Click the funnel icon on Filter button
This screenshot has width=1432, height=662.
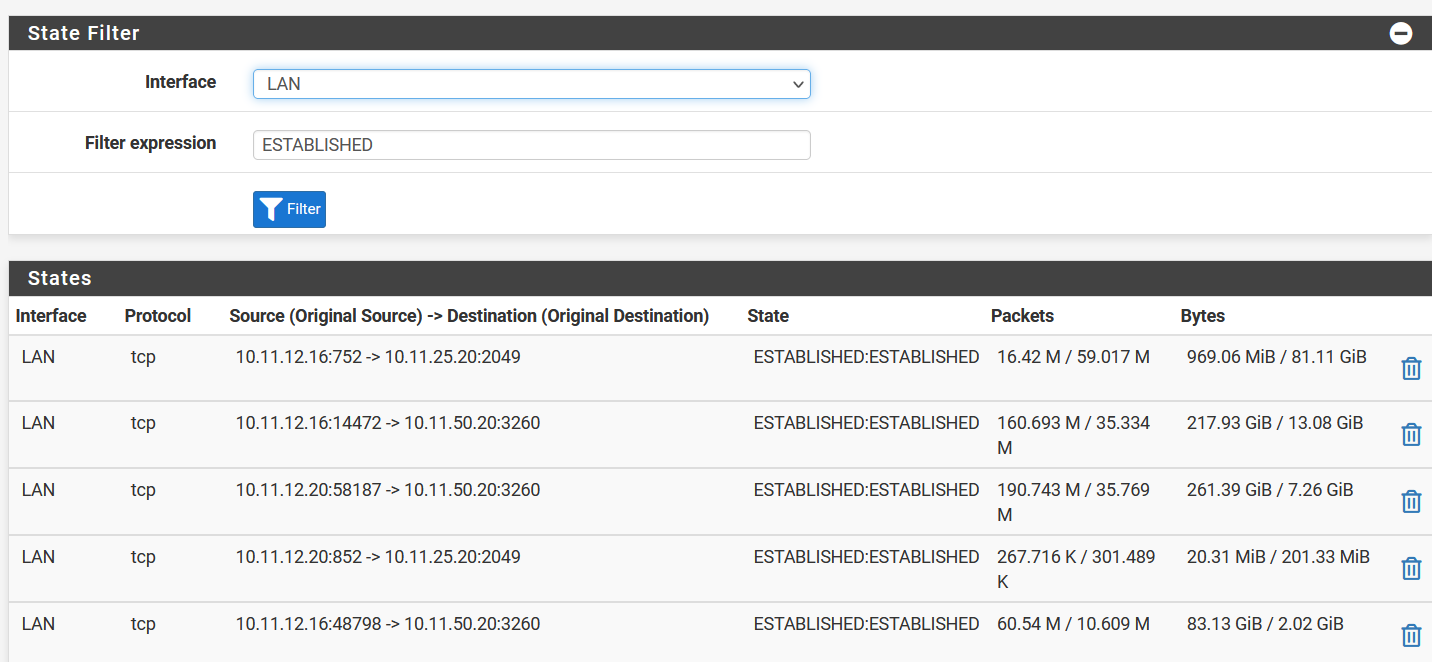[271, 209]
